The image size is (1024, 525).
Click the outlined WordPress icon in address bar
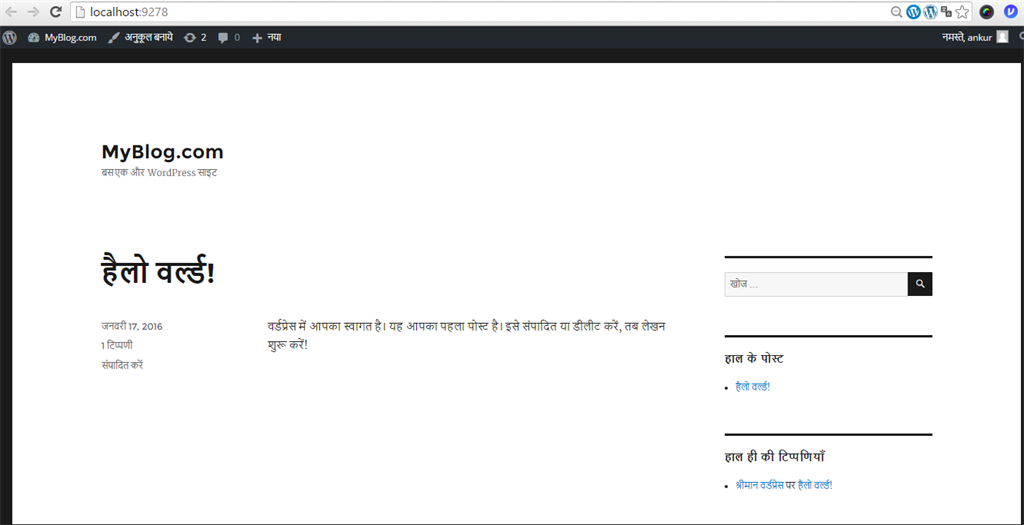pyautogui.click(x=930, y=12)
